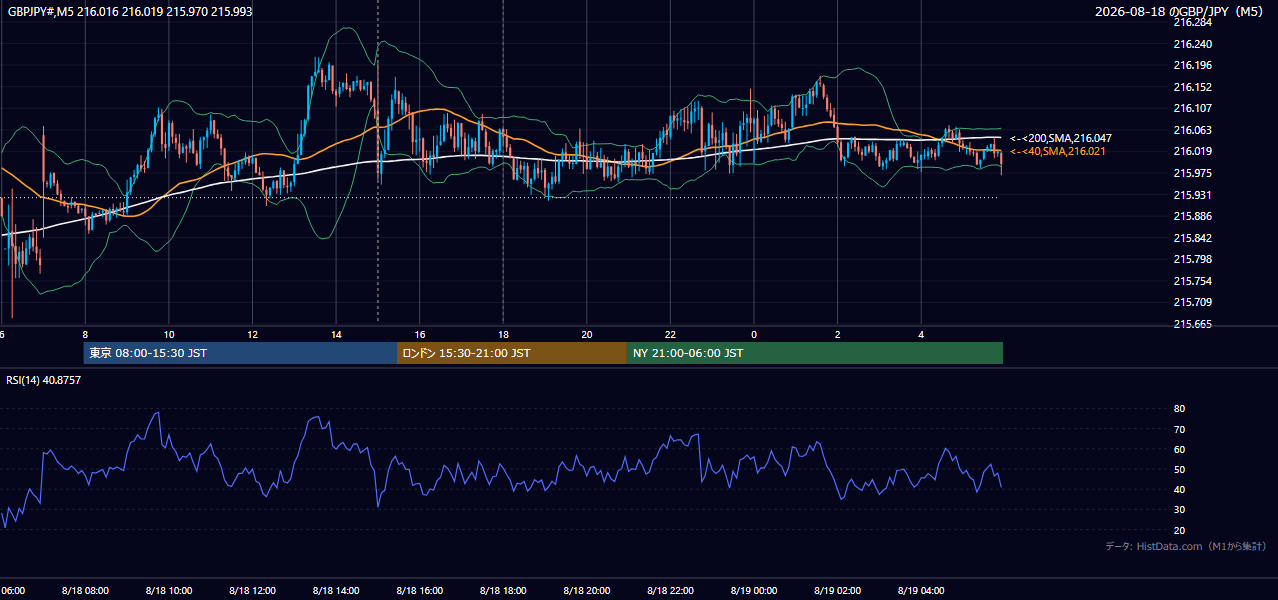Click price axis value 216.063

1192,130
